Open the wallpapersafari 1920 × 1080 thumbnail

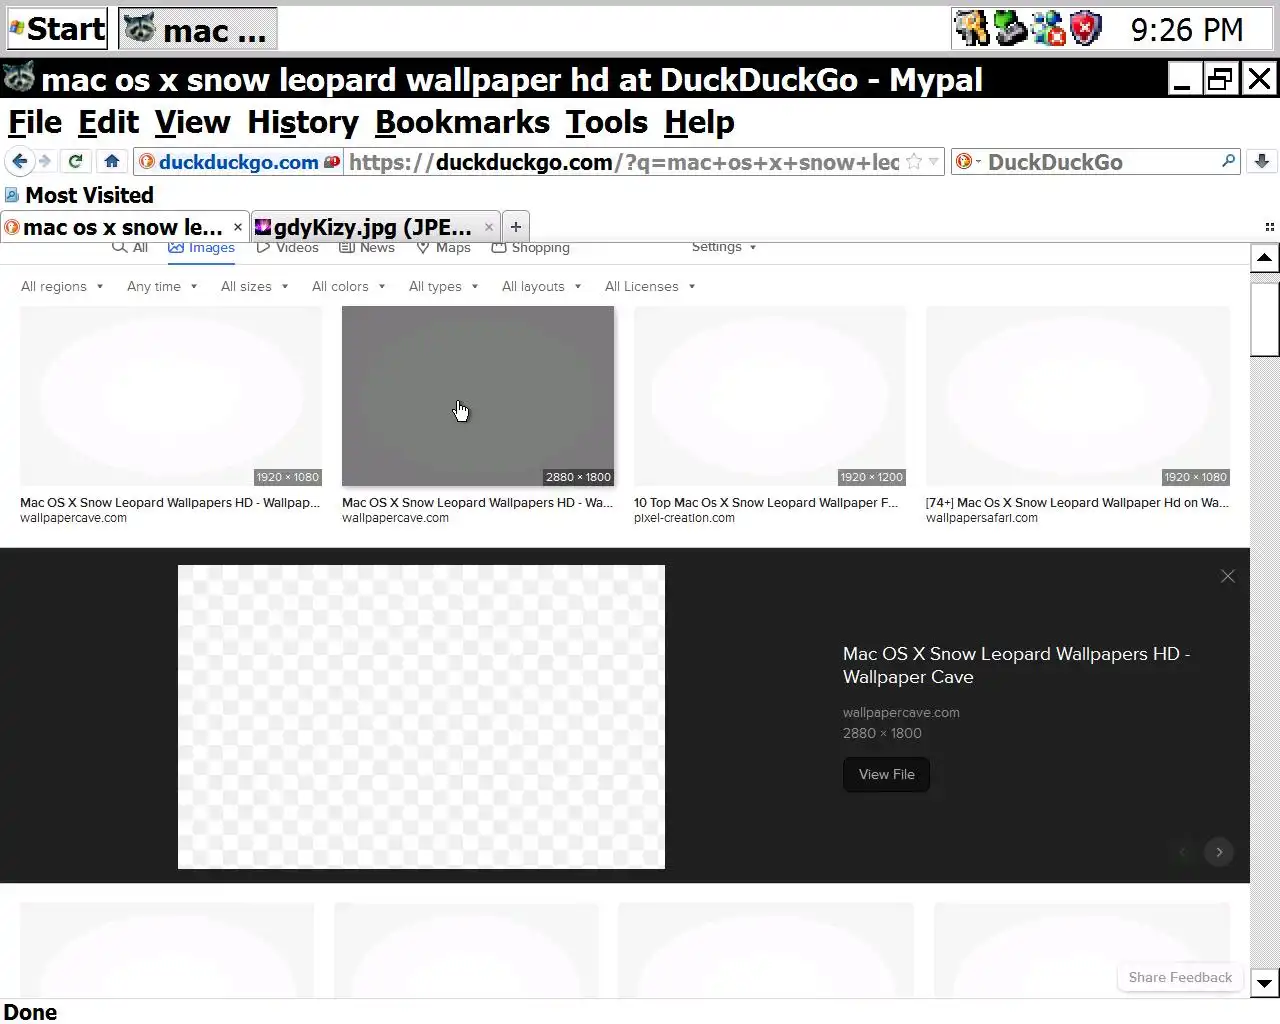pyautogui.click(x=1078, y=396)
